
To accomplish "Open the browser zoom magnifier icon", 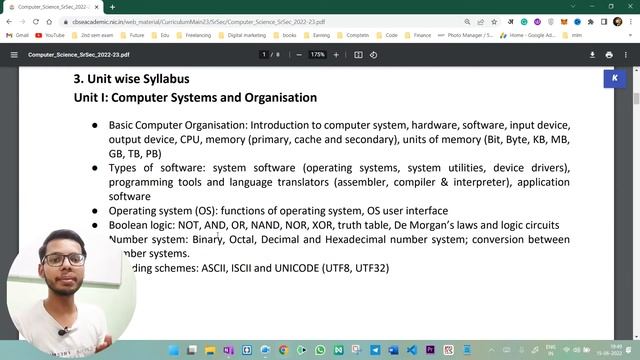I will pyautogui.click(x=467, y=22).
